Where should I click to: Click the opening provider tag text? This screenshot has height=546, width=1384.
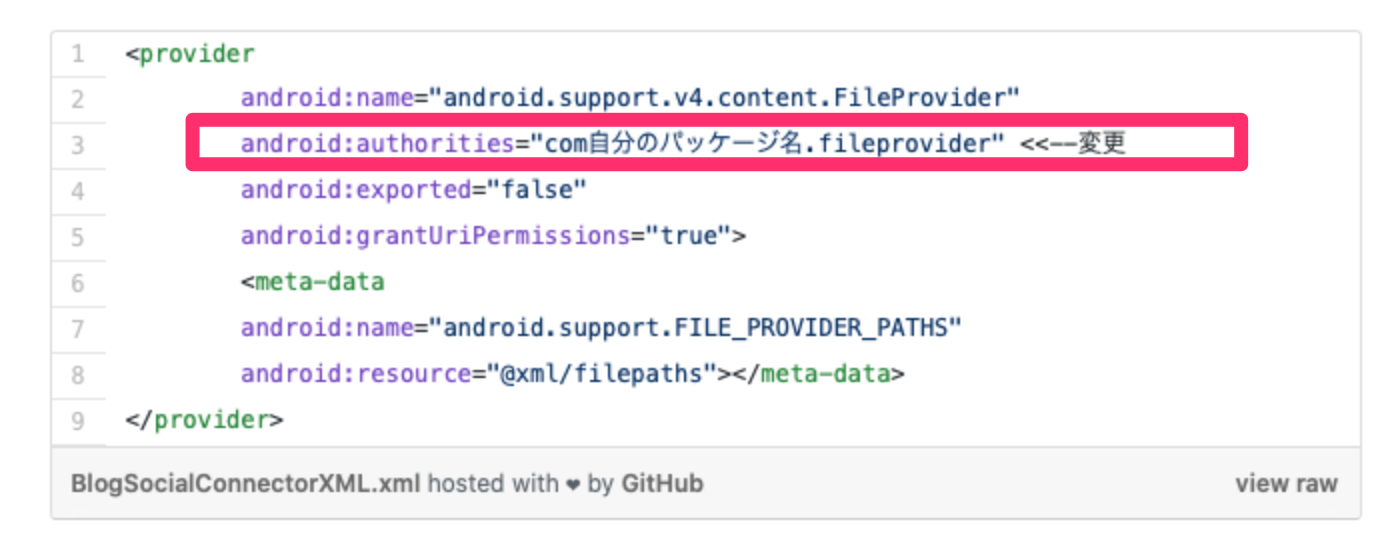pos(190,54)
